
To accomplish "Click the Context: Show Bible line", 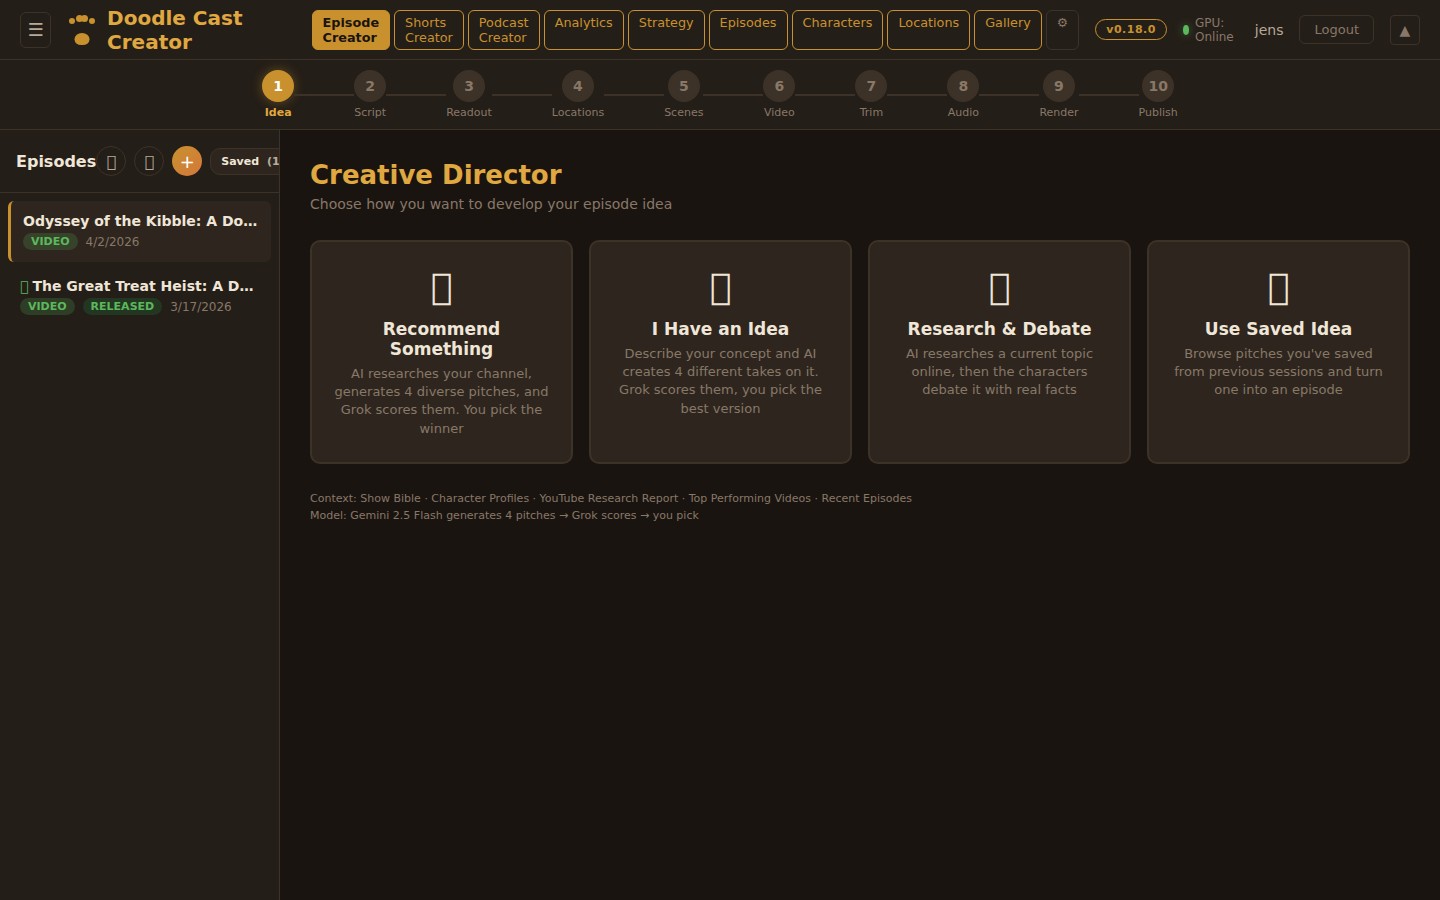I will pos(611,498).
